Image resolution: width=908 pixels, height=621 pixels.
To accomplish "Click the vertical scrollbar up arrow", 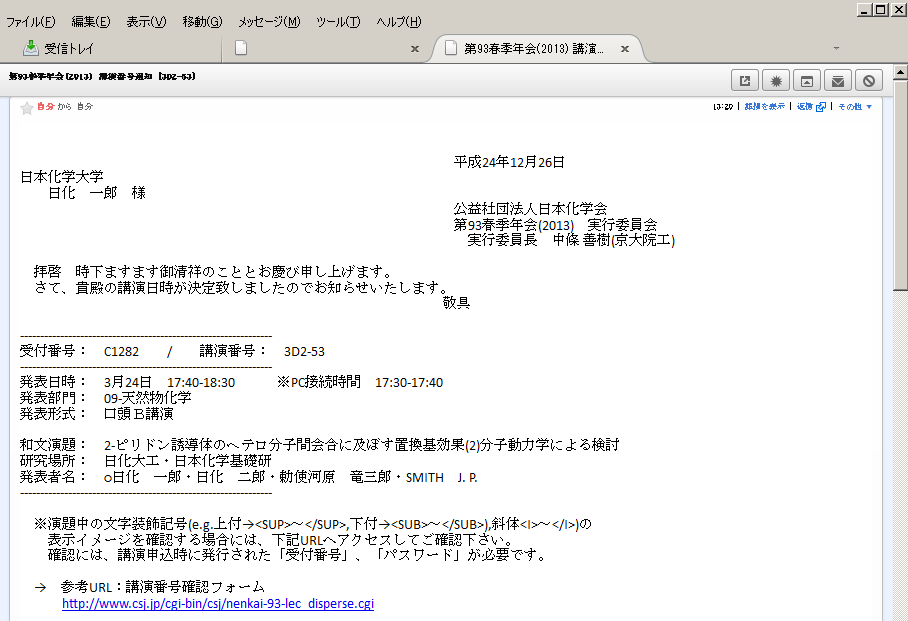I will click(x=899, y=71).
